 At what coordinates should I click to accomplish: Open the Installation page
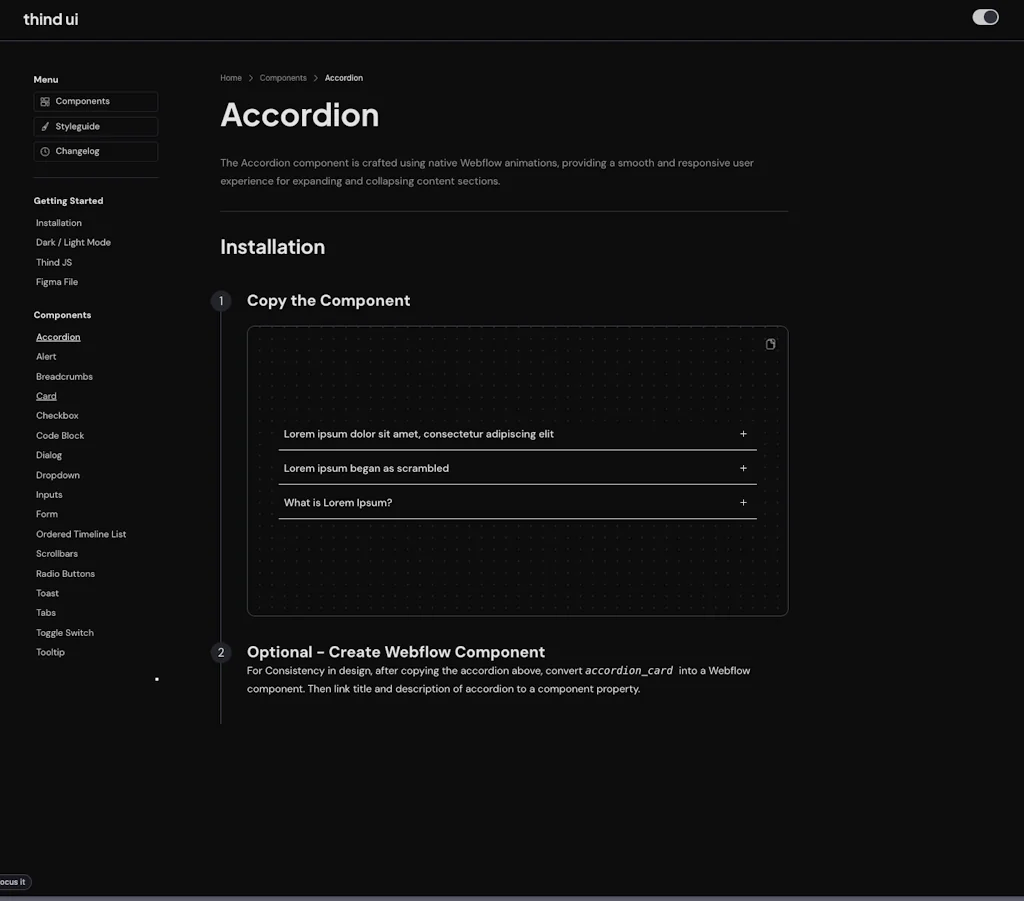coord(58,222)
